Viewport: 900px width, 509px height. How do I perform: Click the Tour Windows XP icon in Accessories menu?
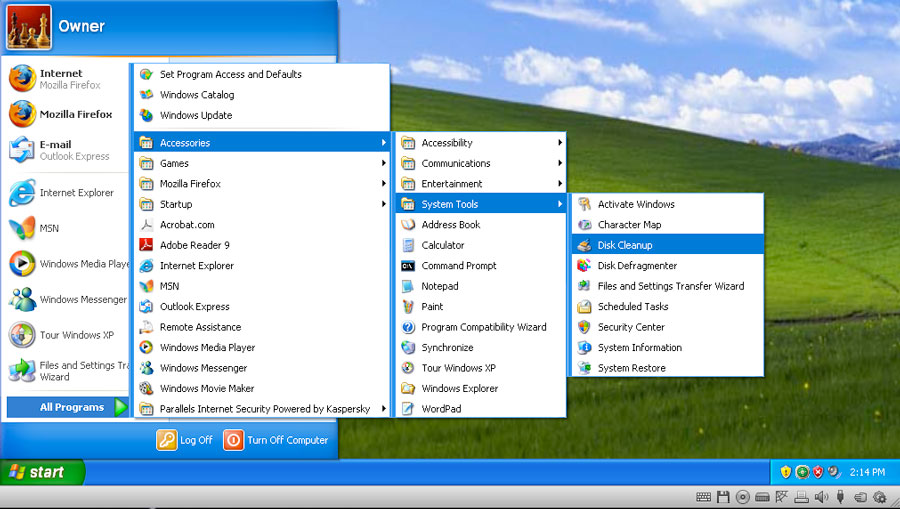pos(408,368)
